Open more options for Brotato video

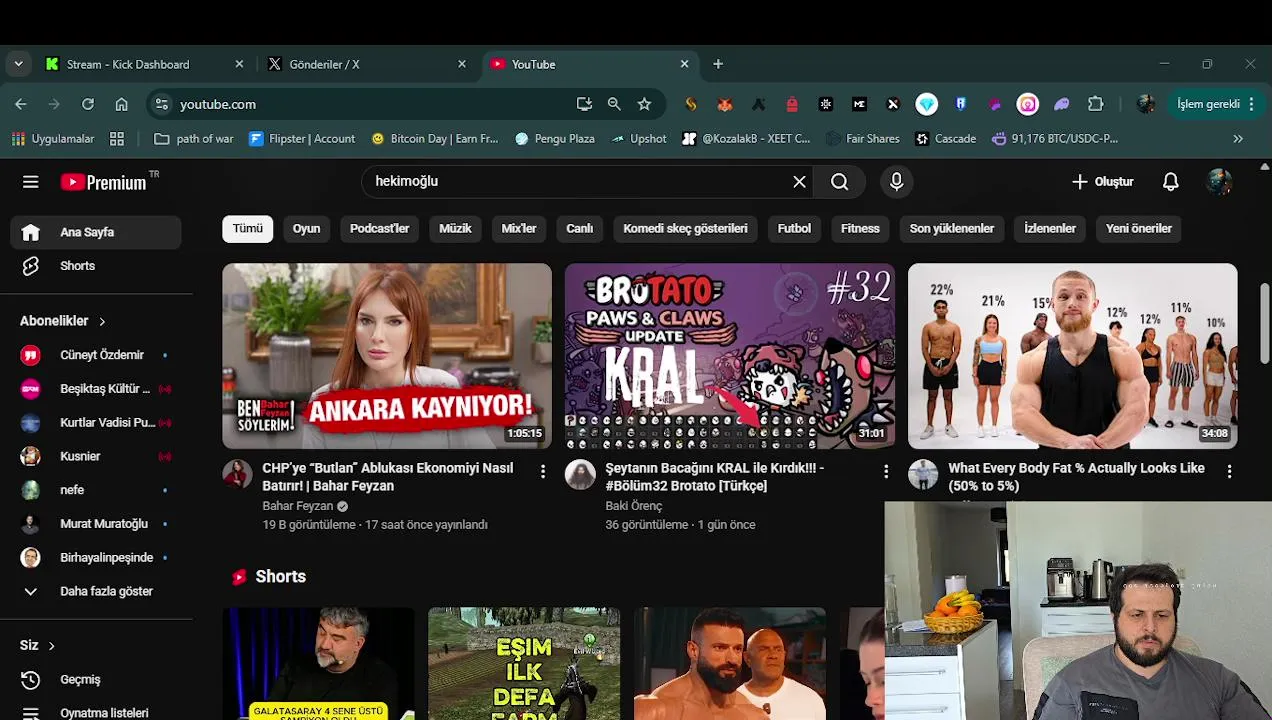pos(886,470)
